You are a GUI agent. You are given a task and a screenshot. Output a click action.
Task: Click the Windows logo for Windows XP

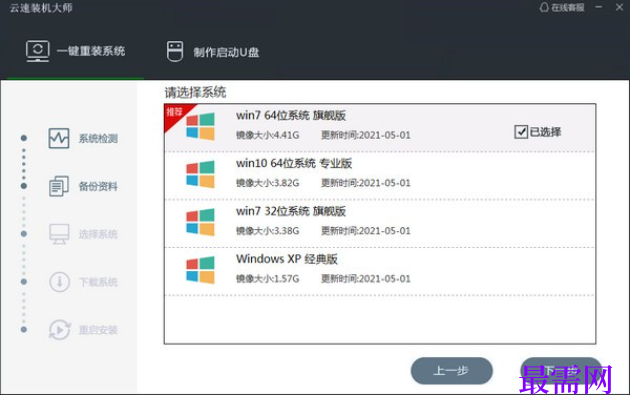[200, 270]
